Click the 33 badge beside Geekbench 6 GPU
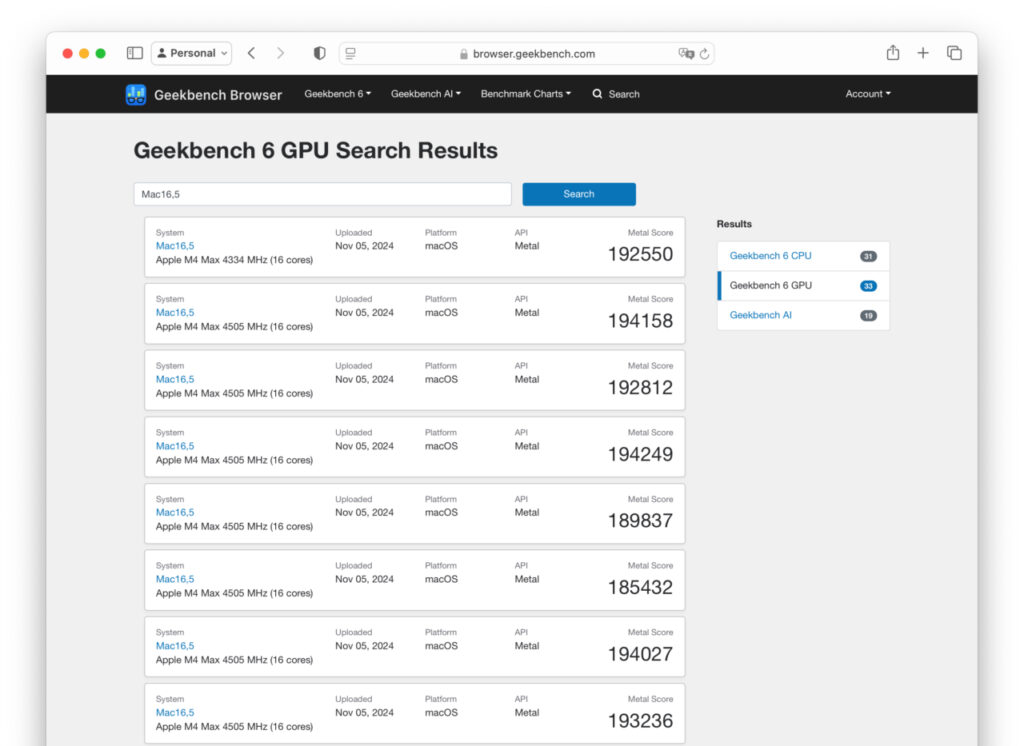1024x746 pixels. [x=868, y=286]
